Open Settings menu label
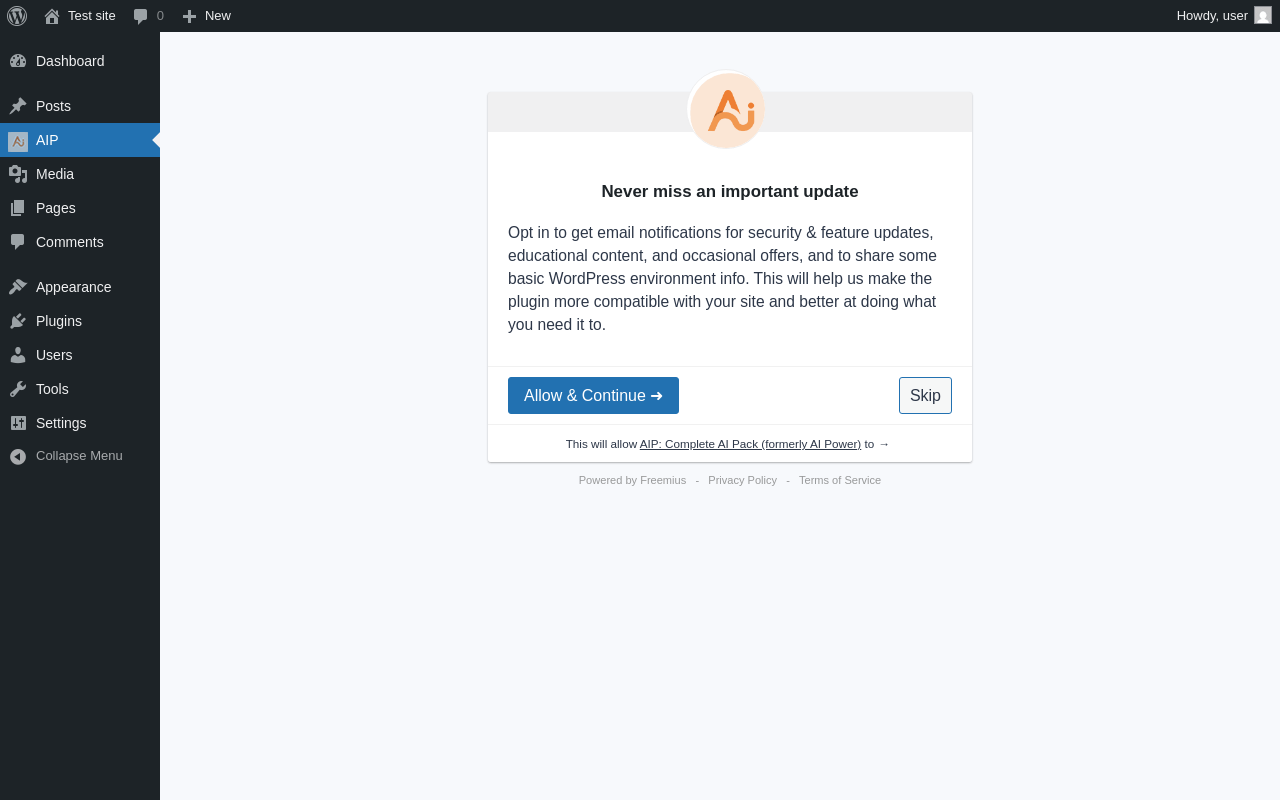The image size is (1280, 800). [x=61, y=423]
